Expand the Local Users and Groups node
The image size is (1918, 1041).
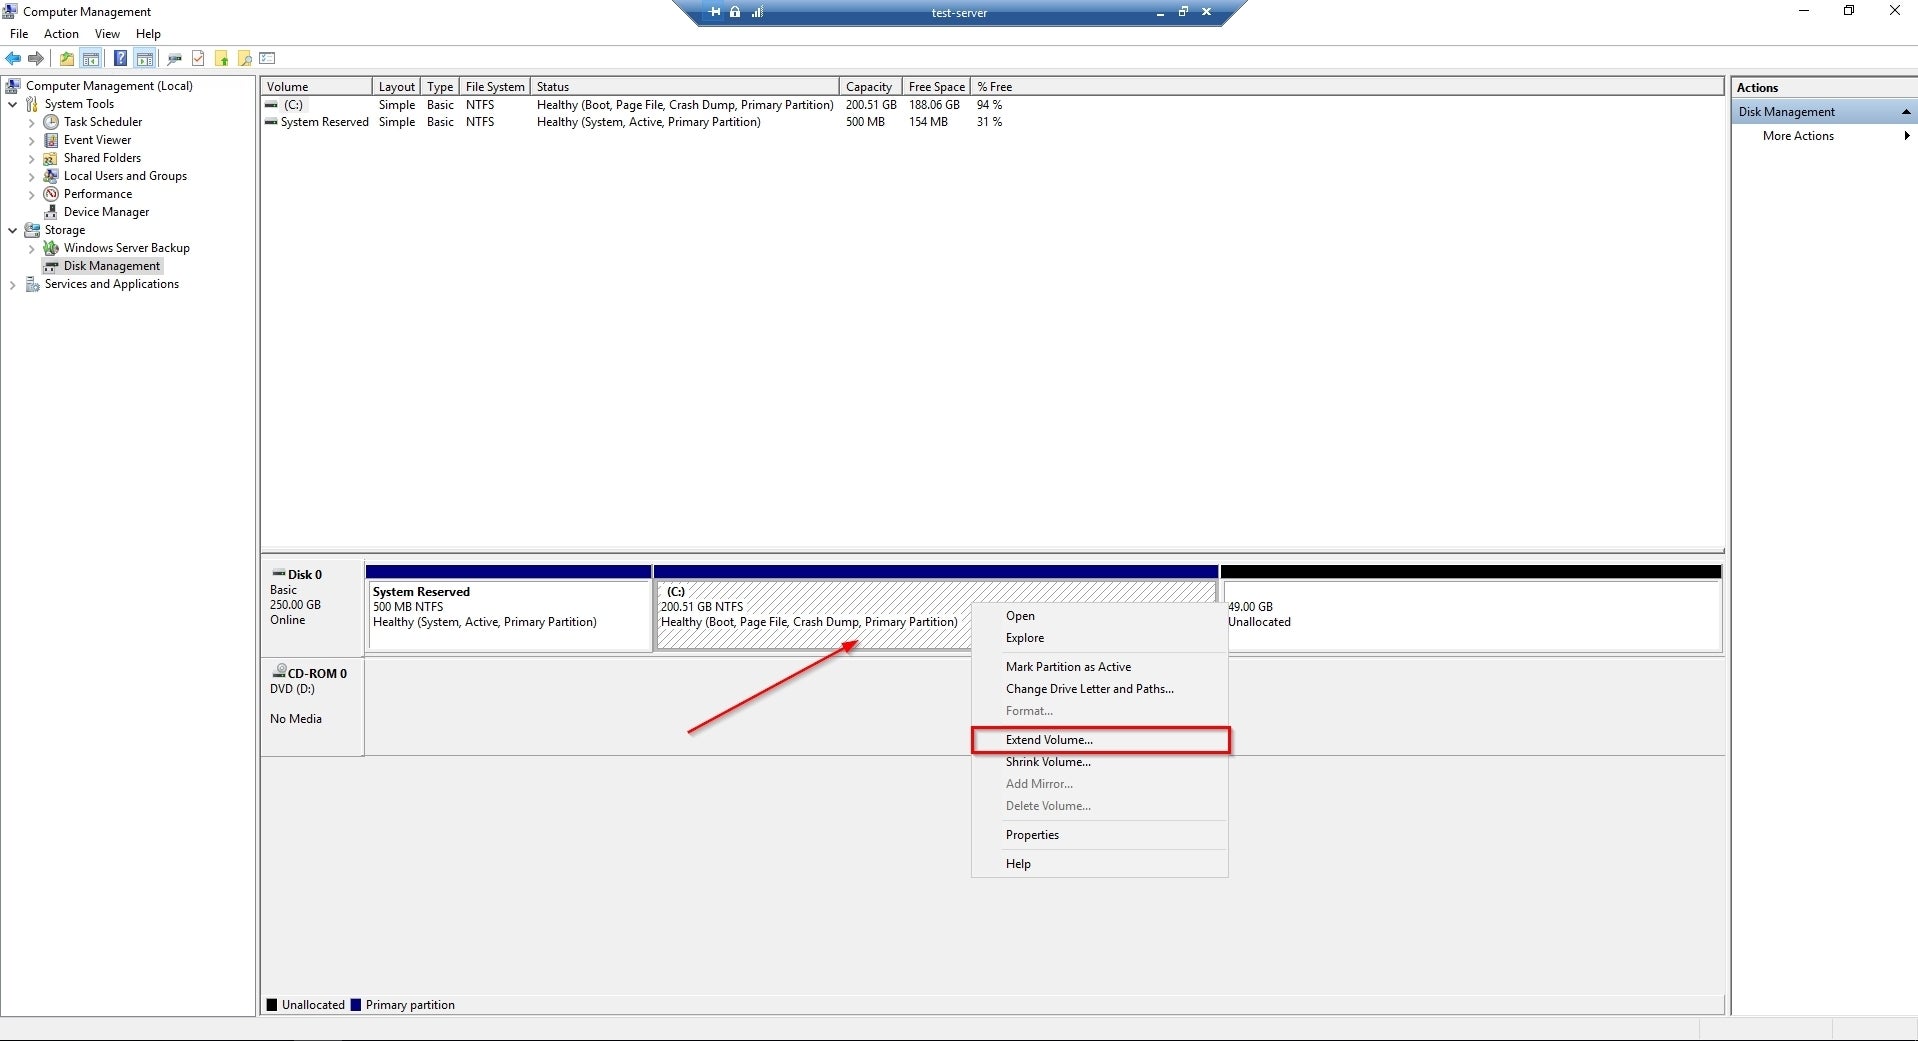(x=31, y=177)
